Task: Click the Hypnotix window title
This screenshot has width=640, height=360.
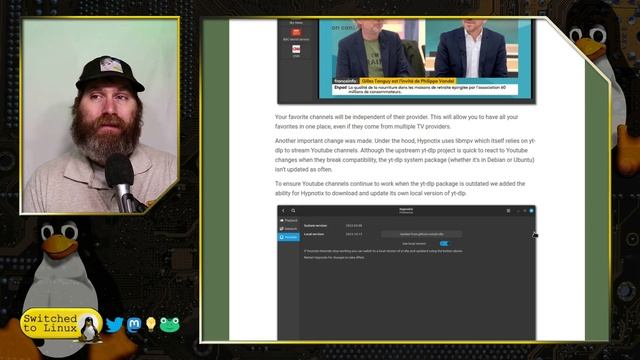Action: pos(406,210)
